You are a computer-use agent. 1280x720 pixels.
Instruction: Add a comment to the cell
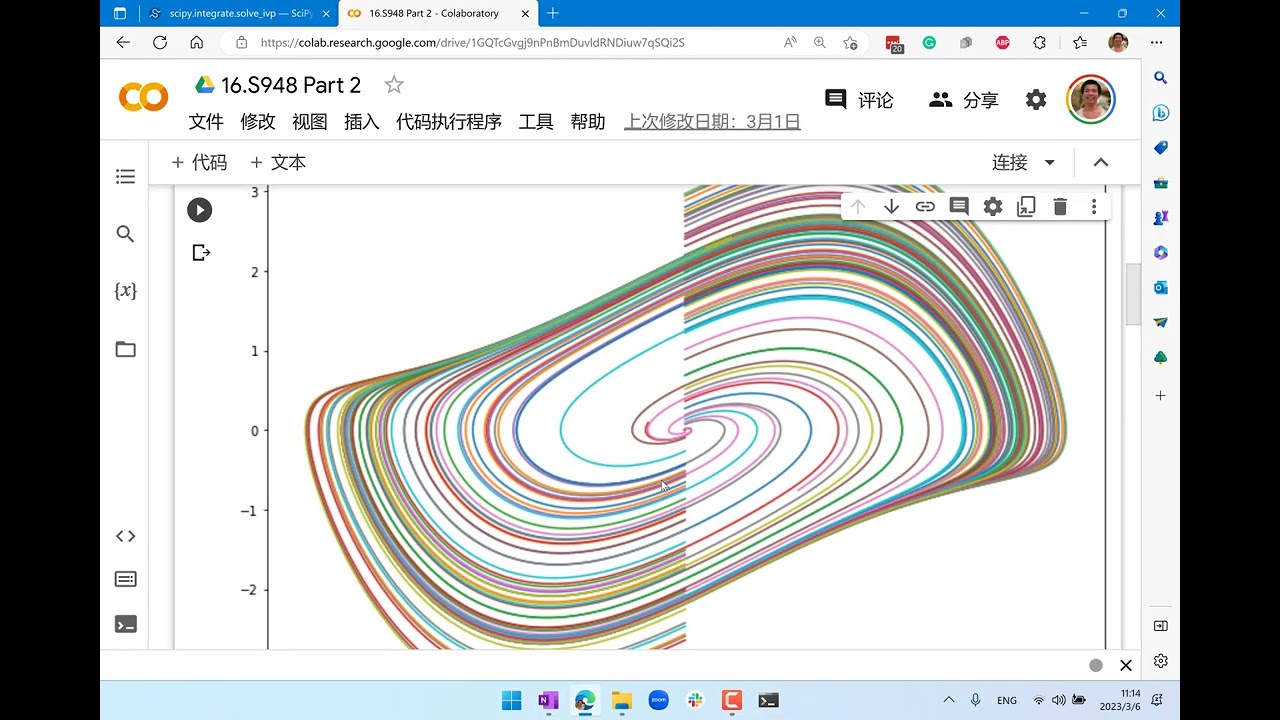click(959, 207)
